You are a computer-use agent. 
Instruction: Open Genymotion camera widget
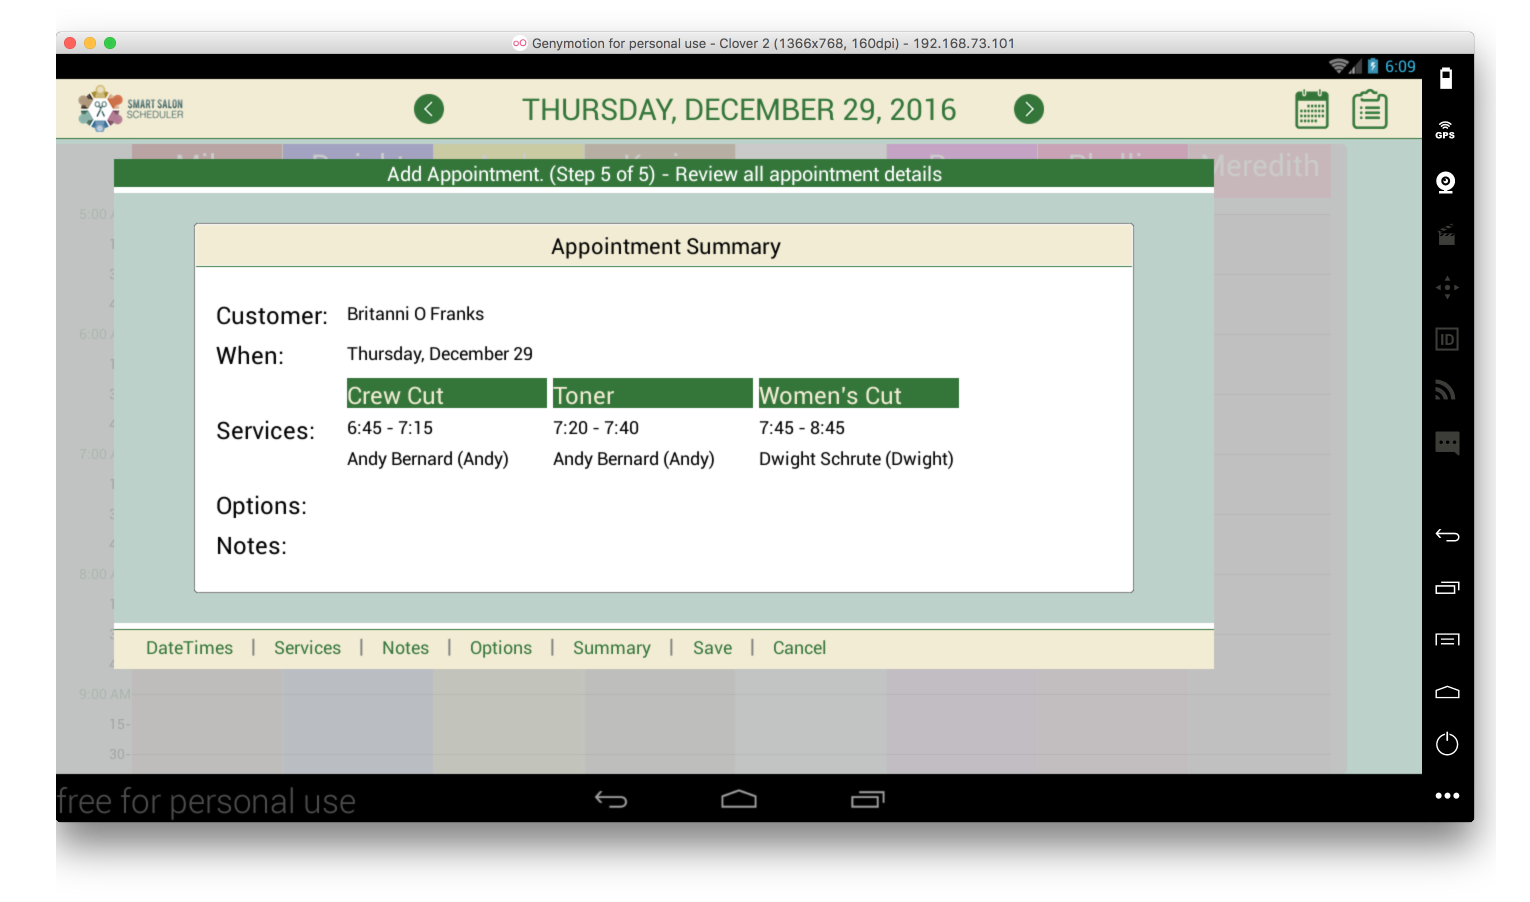(x=1446, y=182)
